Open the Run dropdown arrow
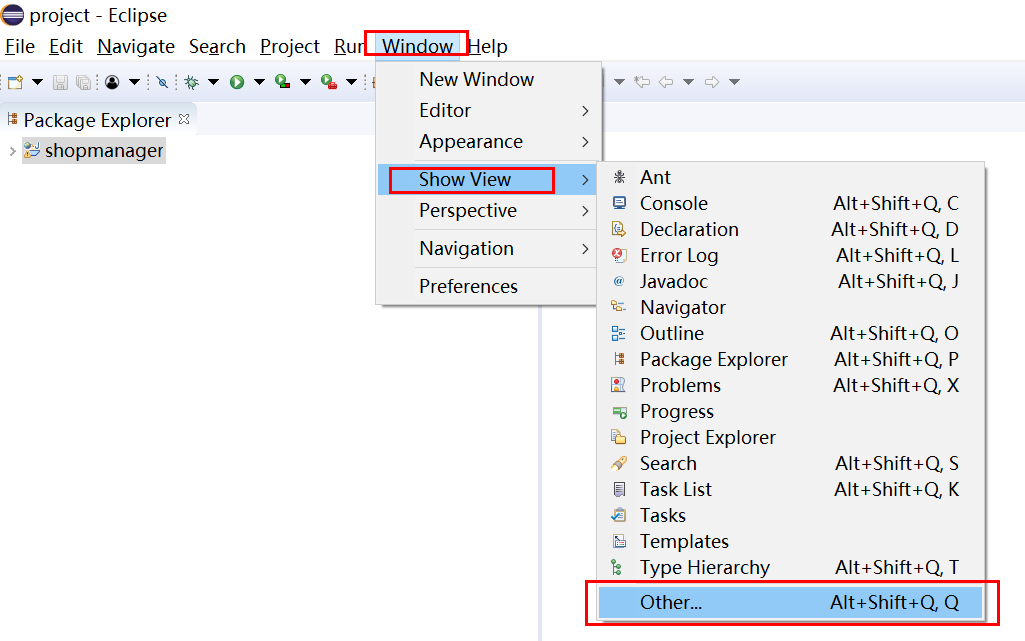1025x641 pixels. [x=260, y=82]
